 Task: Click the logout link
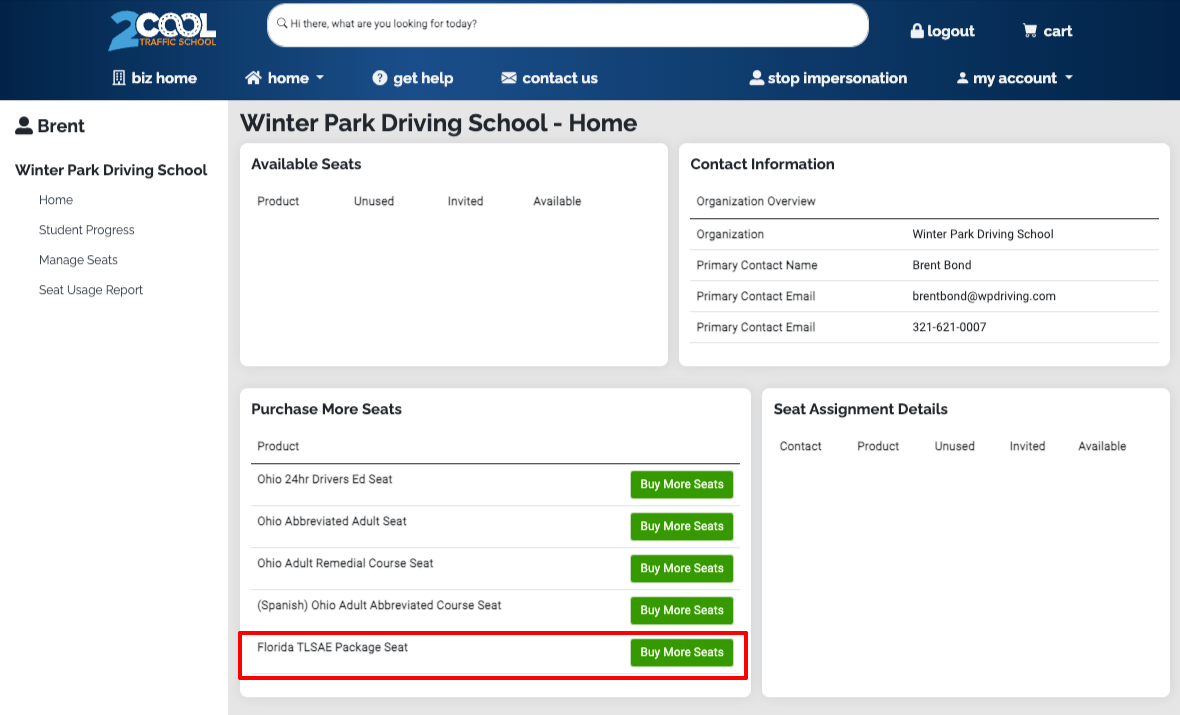click(x=942, y=31)
